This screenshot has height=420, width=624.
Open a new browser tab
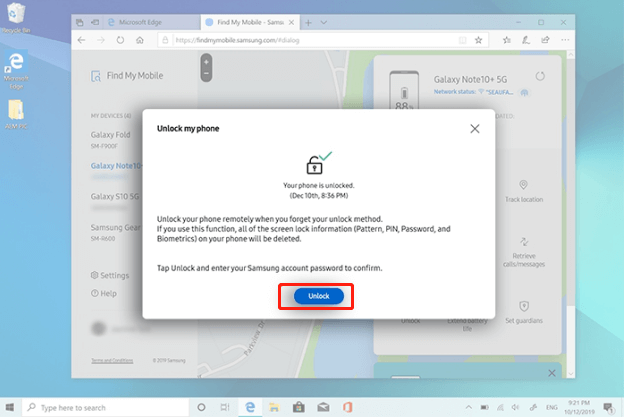[x=308, y=23]
